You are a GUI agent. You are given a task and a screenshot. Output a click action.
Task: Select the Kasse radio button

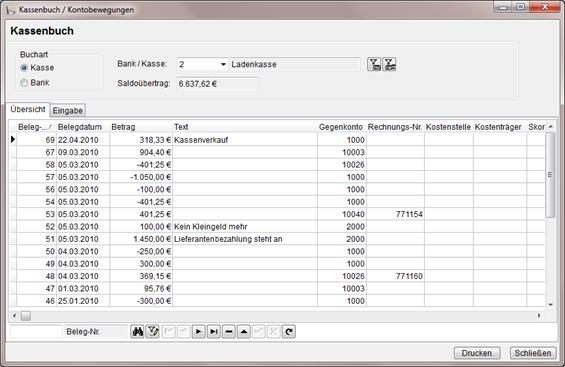pyautogui.click(x=24, y=68)
